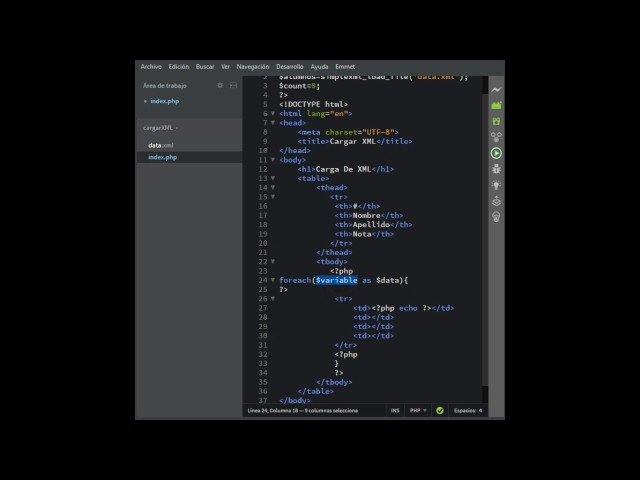The height and width of the screenshot is (480, 640).
Task: Click the Área de trabajo header
Action: point(164,86)
